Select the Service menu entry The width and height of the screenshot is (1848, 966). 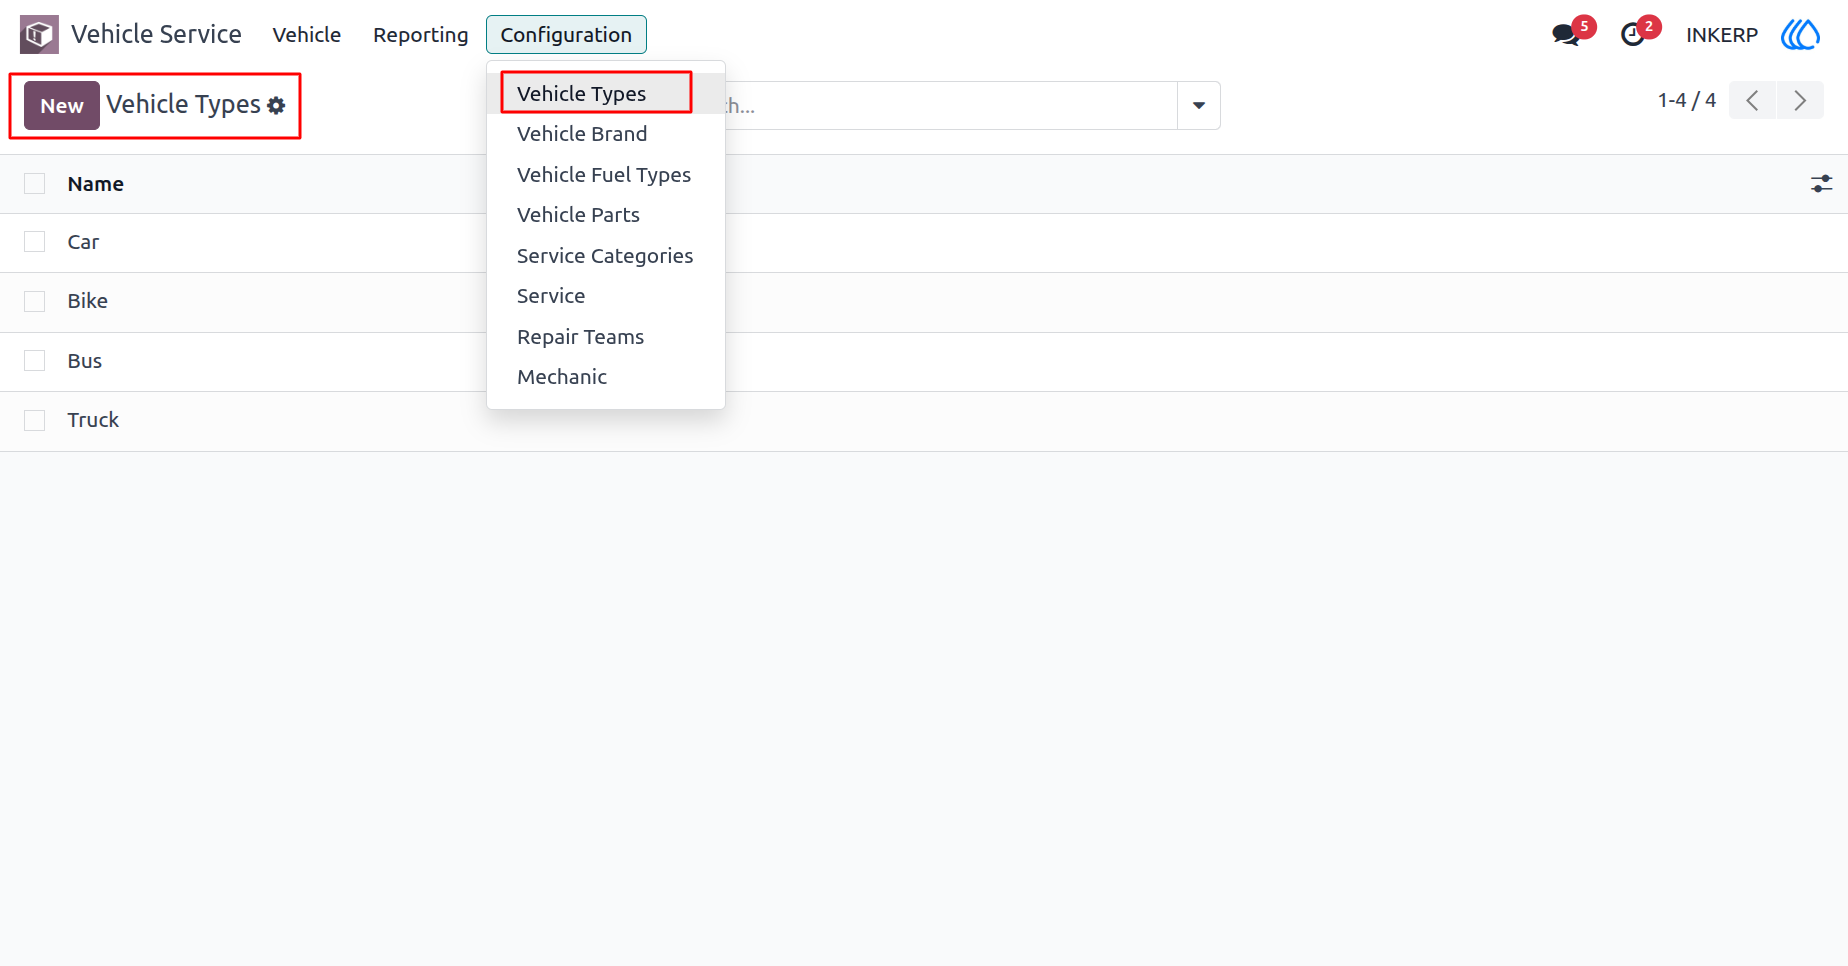click(605, 296)
